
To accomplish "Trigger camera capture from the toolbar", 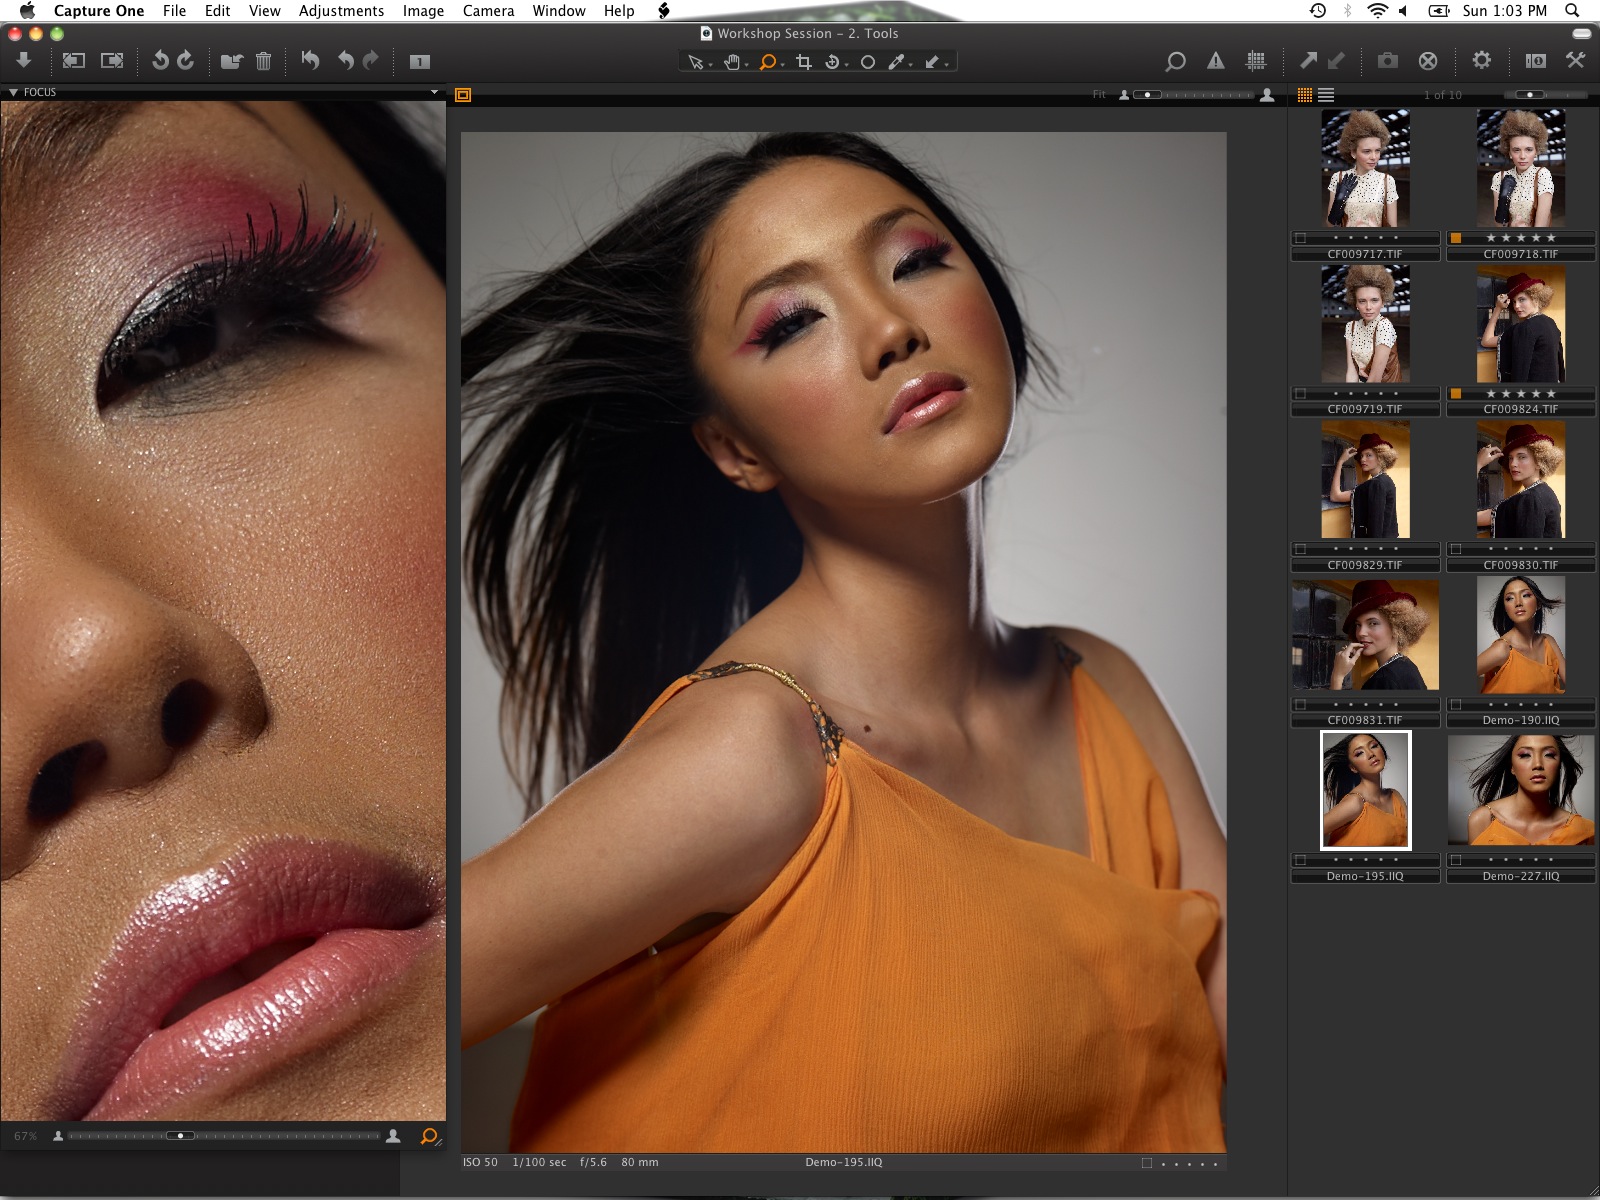I will (x=1386, y=61).
